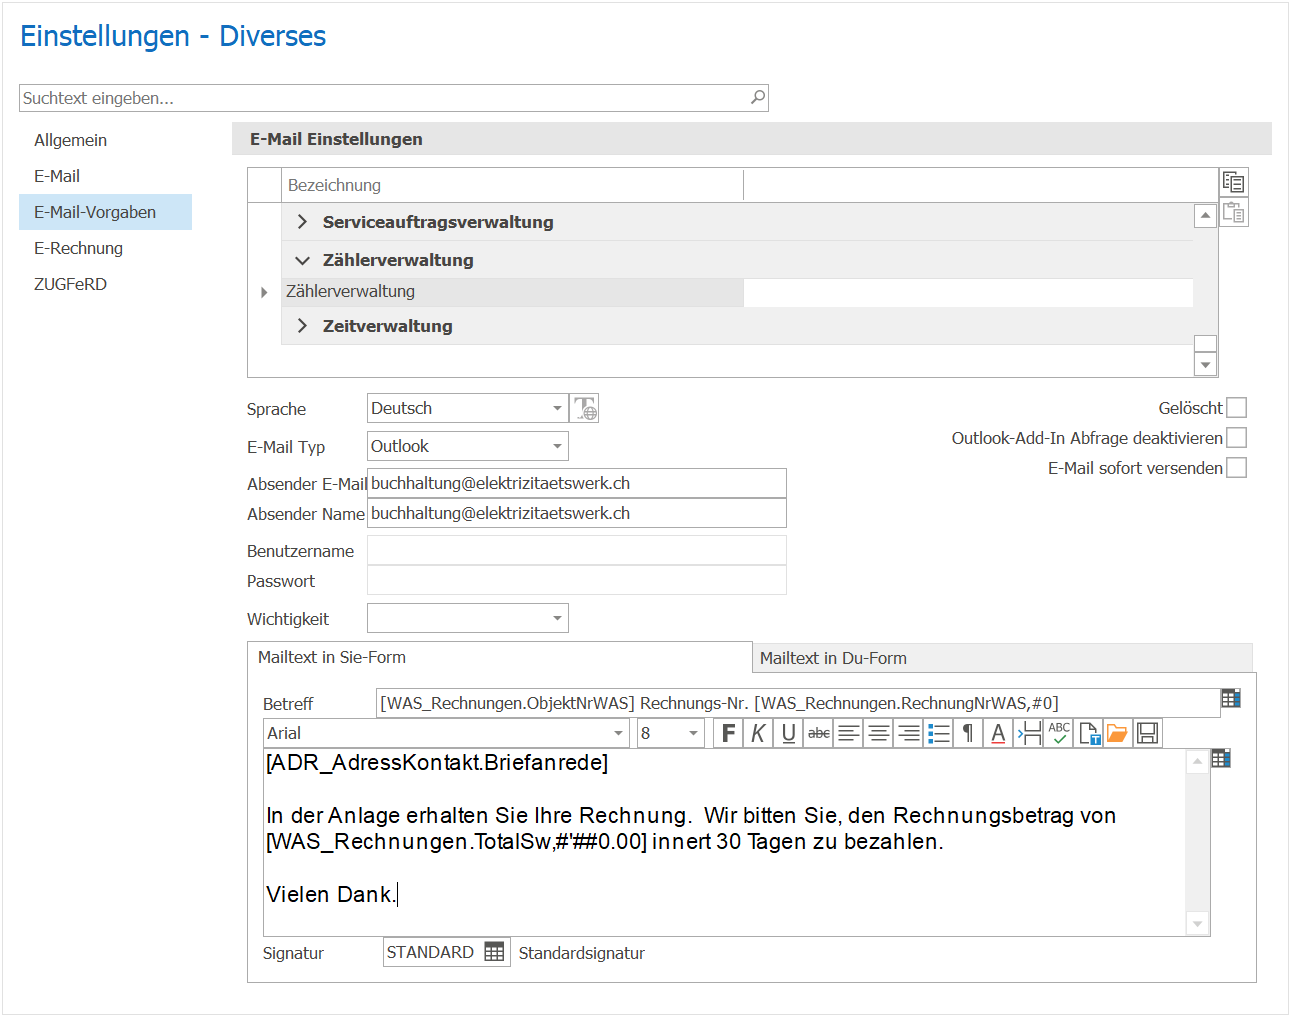Screen dimensions: 1291x1017
Task: Open the translation icon next to Sprache
Action: [585, 408]
